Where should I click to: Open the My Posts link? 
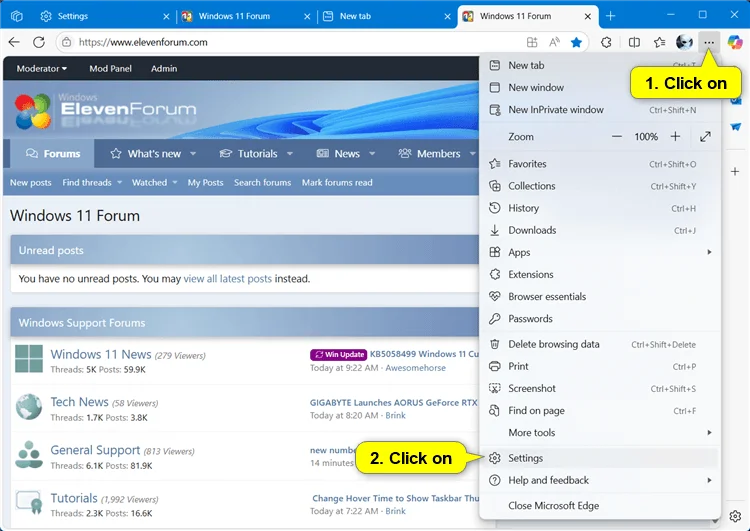pyautogui.click(x=205, y=183)
